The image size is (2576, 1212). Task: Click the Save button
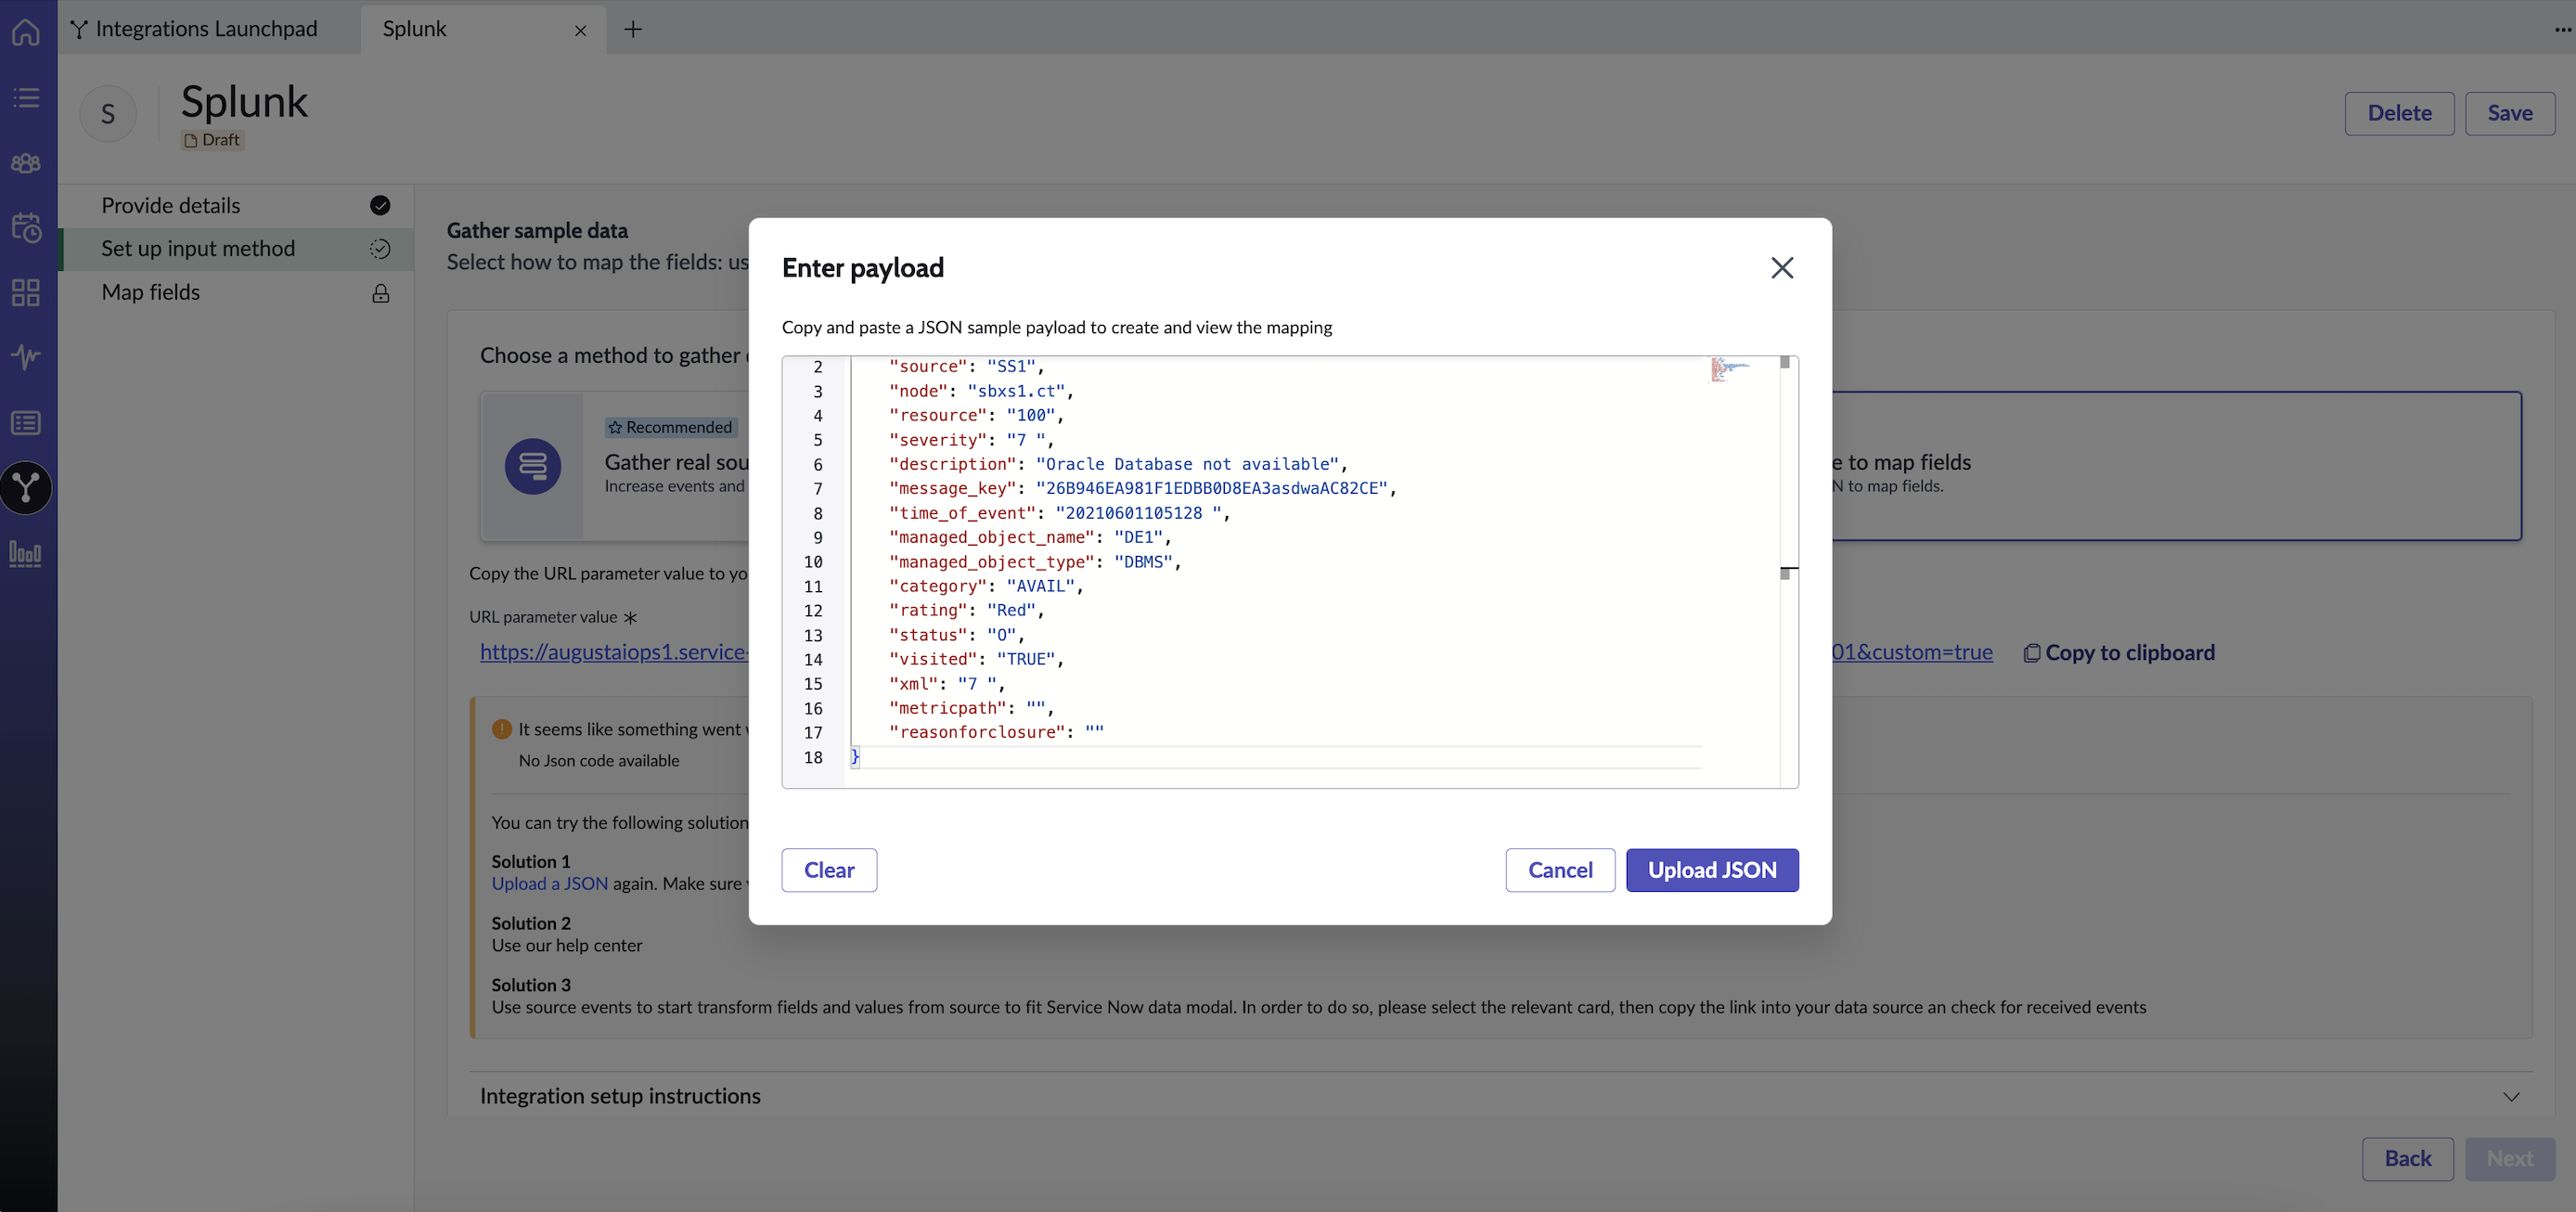point(2510,113)
